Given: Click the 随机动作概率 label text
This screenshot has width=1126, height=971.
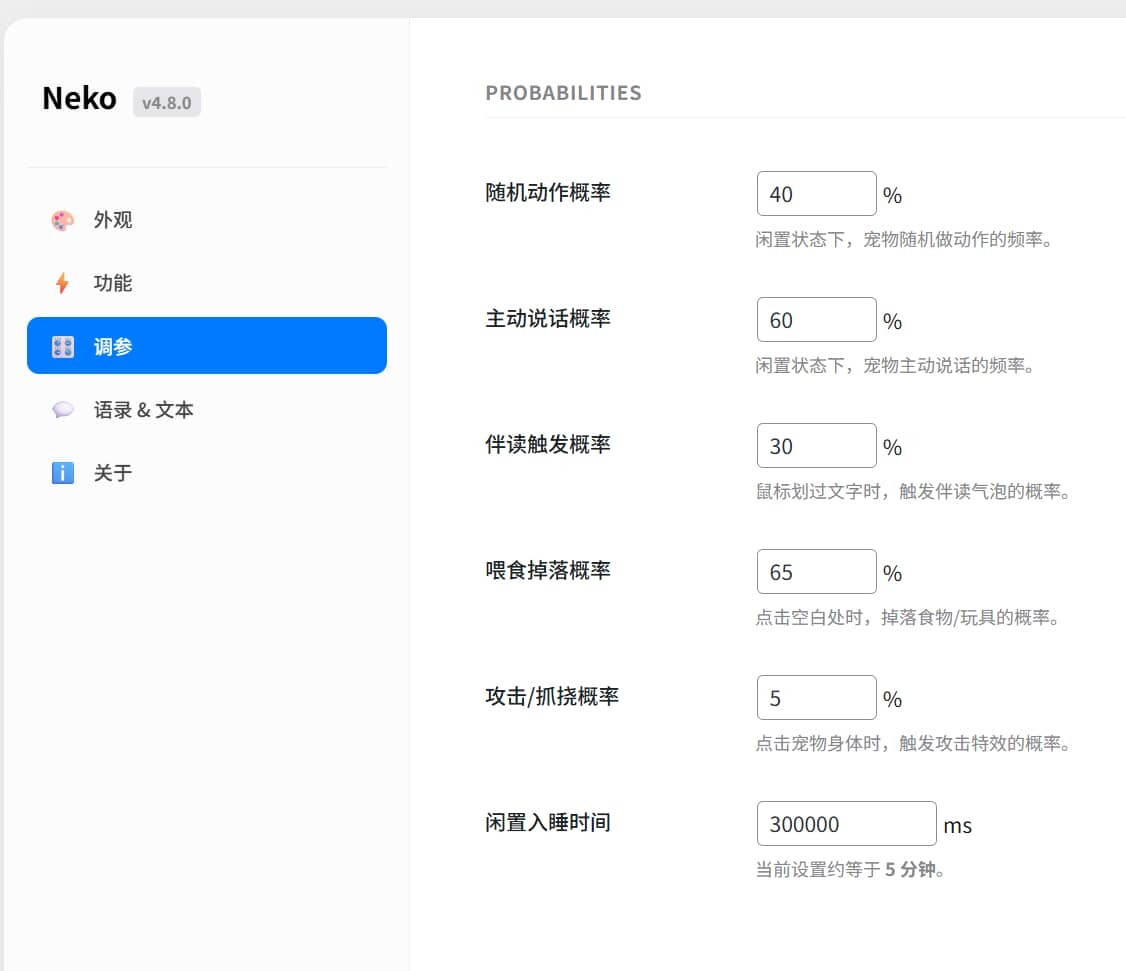Looking at the screenshot, I should pos(547,192).
